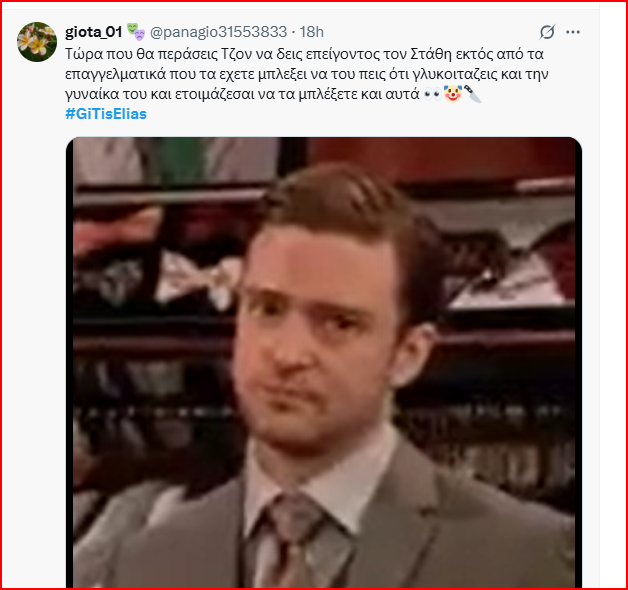This screenshot has height=590, width=628.
Task: Click the theater masks emoji beside giota_01
Action: coord(136,32)
